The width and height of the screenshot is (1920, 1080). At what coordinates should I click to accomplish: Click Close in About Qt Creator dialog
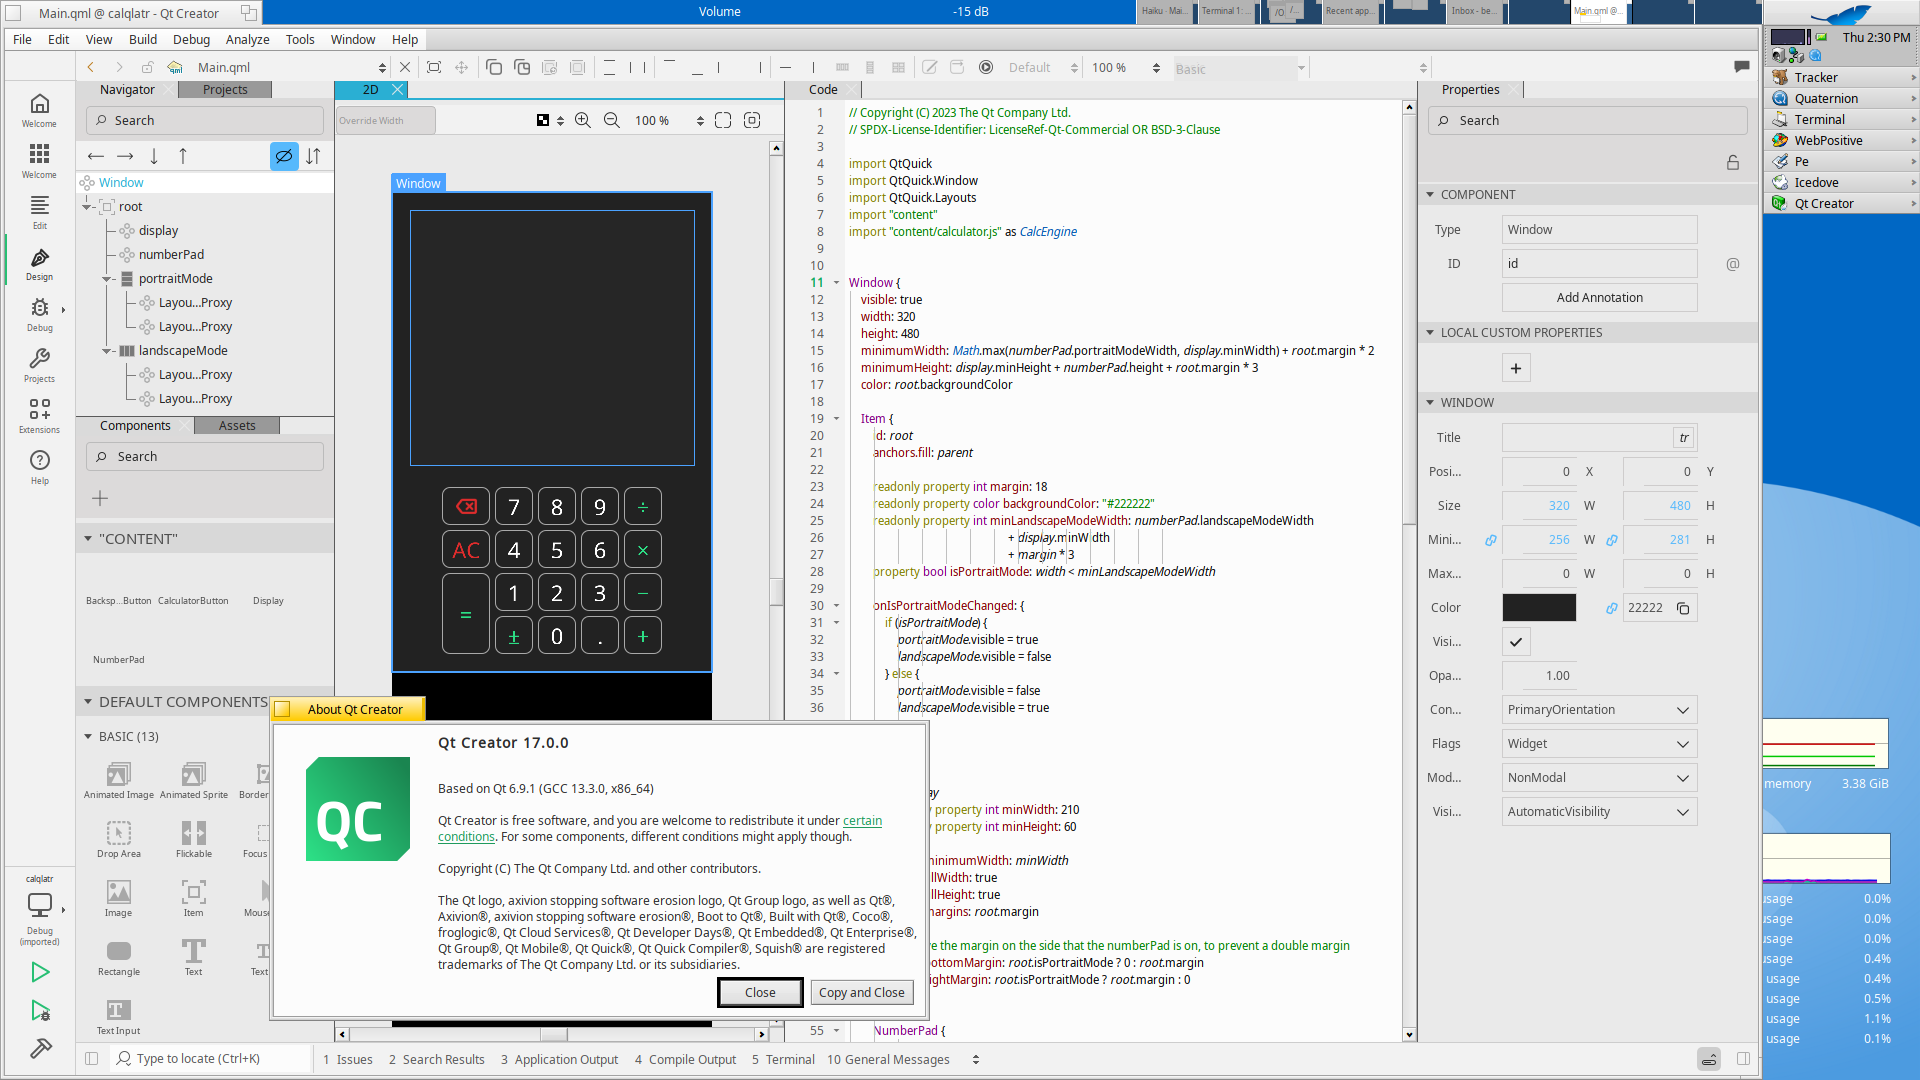[760, 992]
